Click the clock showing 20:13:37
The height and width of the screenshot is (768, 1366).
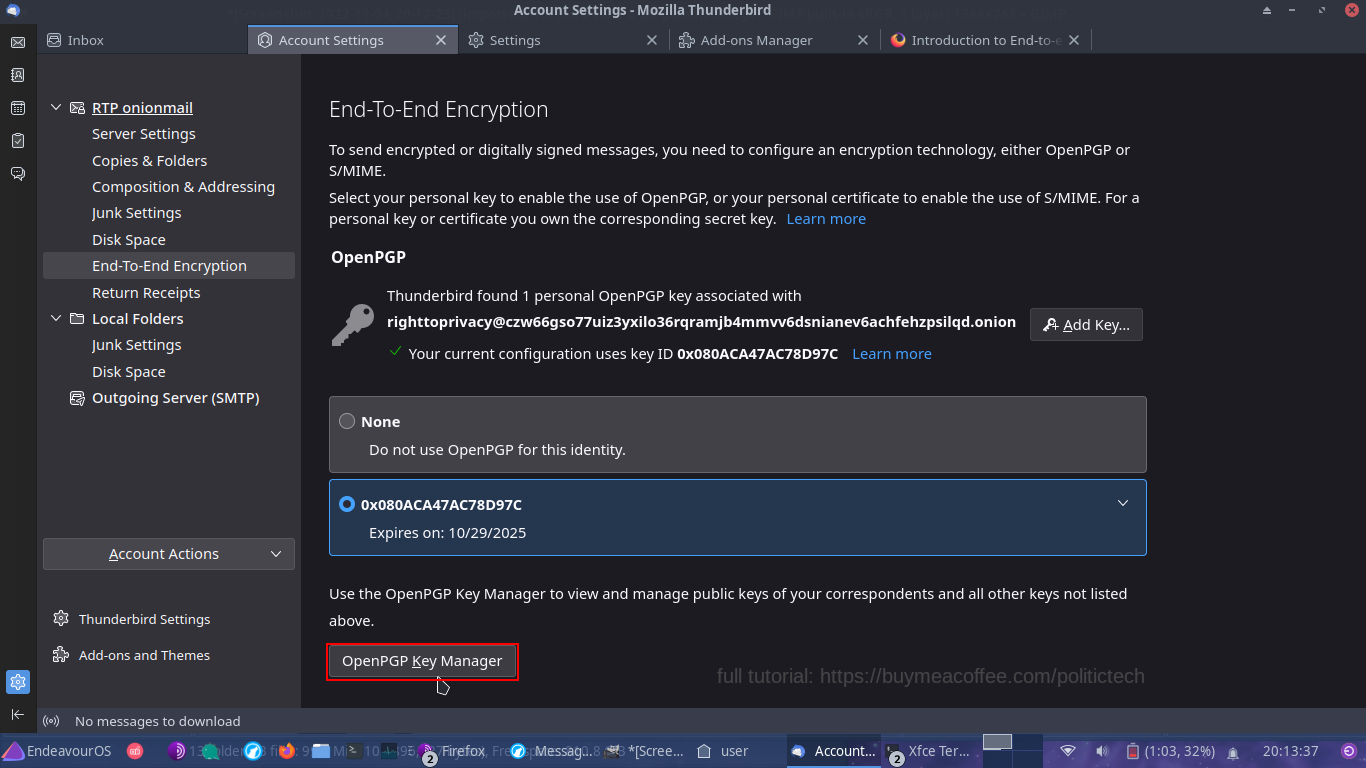1290,751
